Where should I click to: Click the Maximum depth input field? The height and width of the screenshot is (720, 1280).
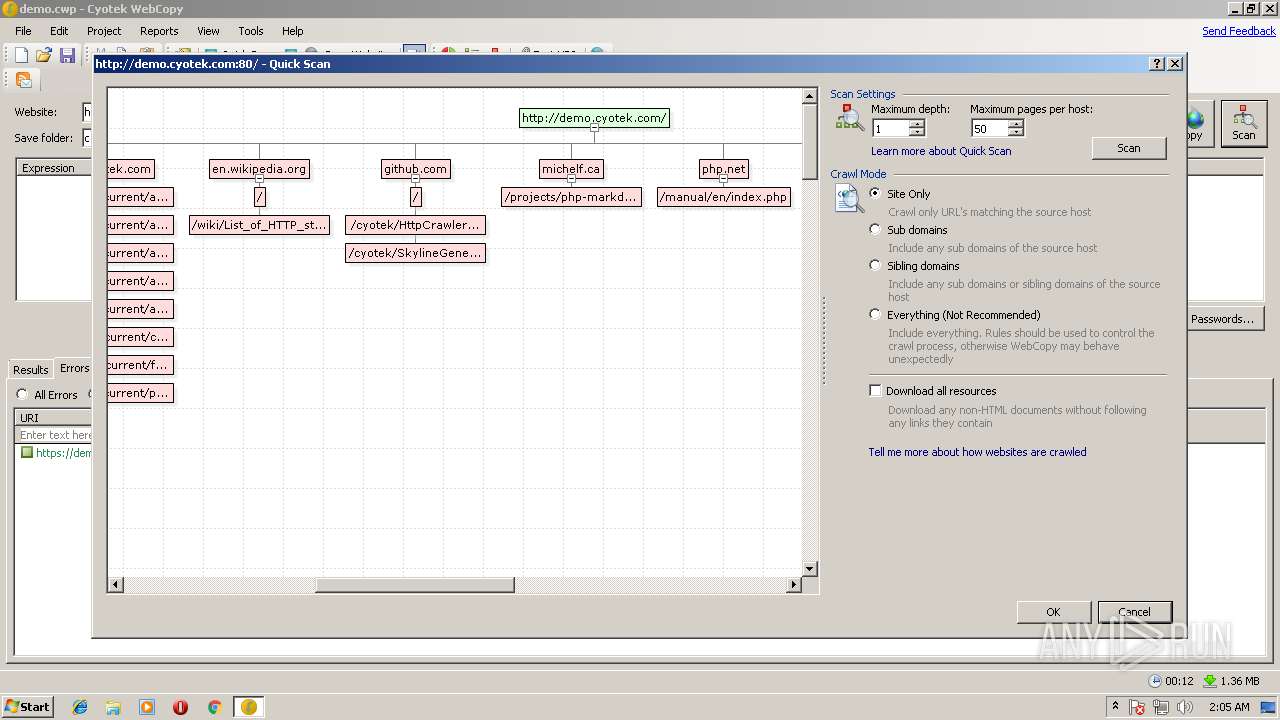tap(890, 129)
